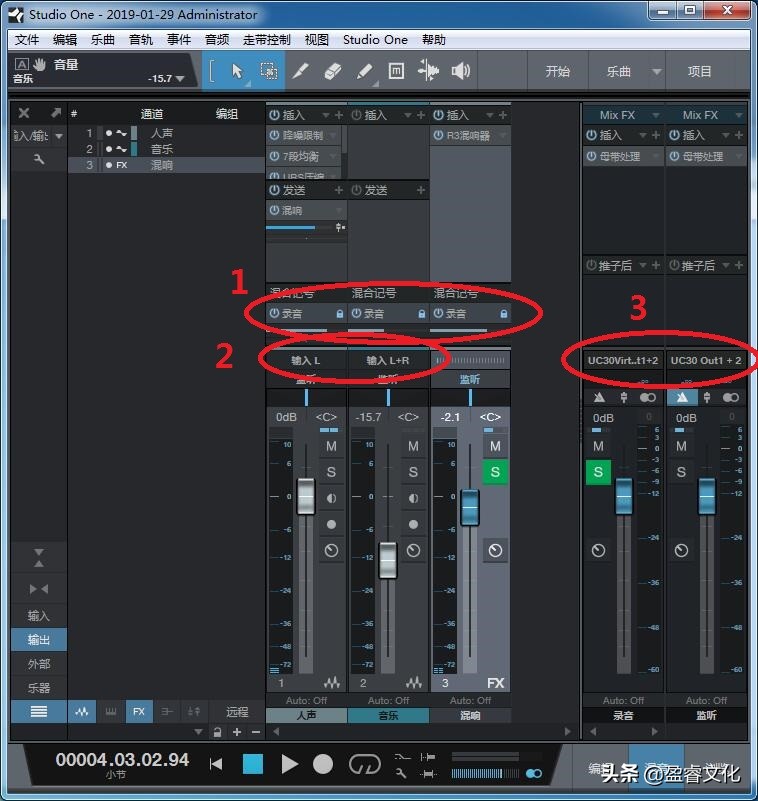
Task: Show 外部 devices panel
Action: 39,664
